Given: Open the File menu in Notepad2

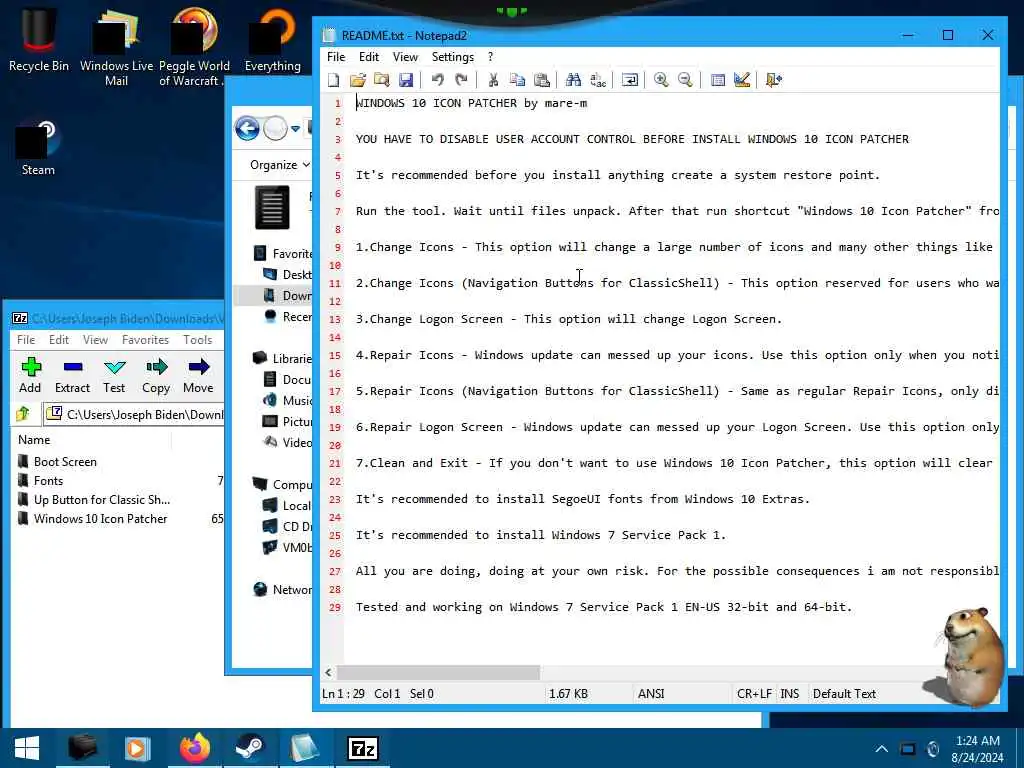Looking at the screenshot, I should (336, 57).
